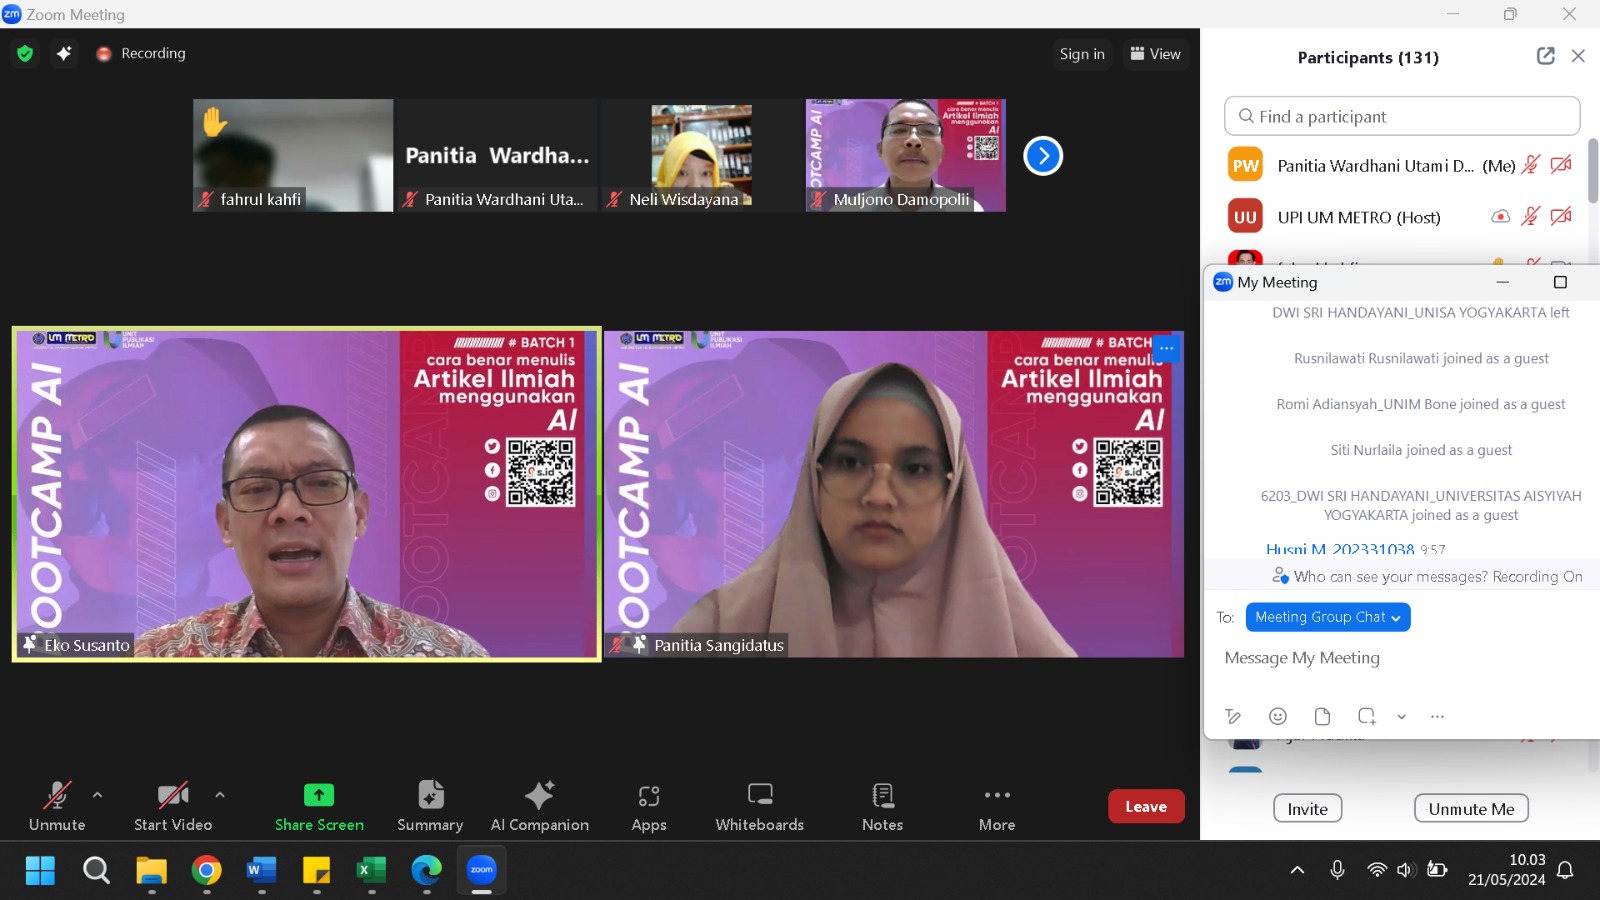Click the Invite button
Image resolution: width=1600 pixels, height=900 pixels.
(1307, 809)
